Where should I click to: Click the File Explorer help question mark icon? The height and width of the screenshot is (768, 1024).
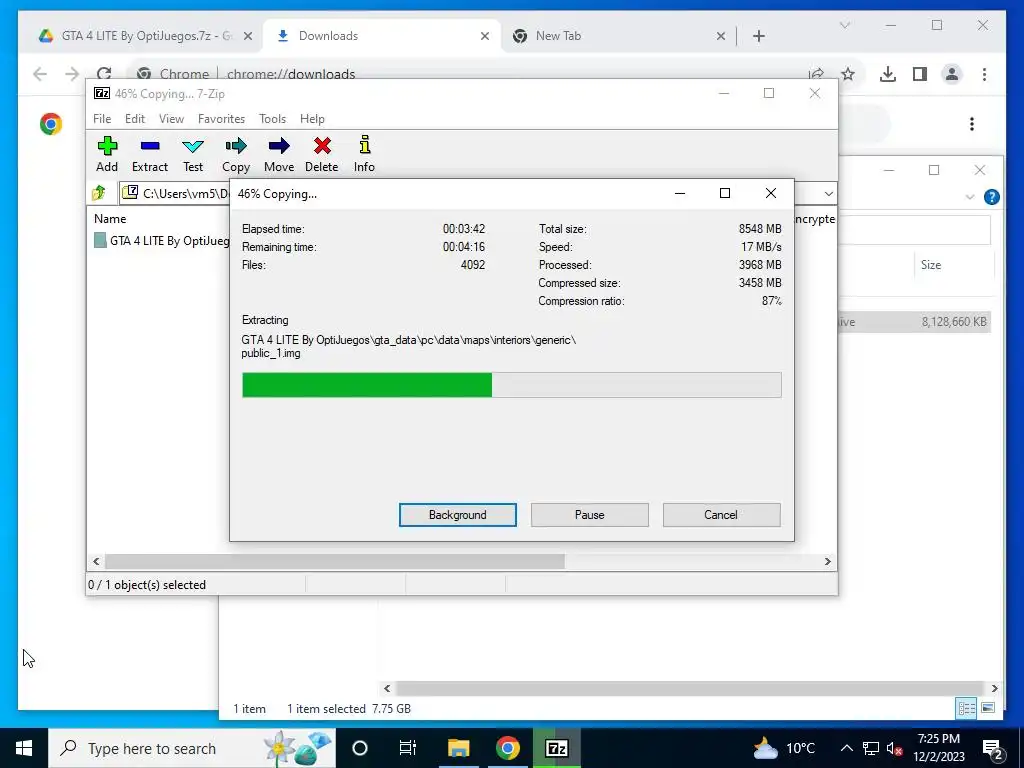(x=991, y=197)
